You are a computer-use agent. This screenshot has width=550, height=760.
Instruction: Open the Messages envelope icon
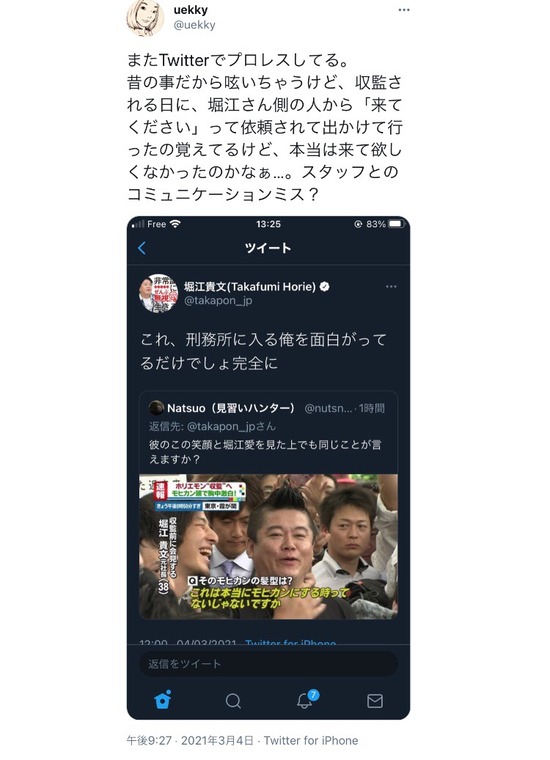tap(375, 701)
